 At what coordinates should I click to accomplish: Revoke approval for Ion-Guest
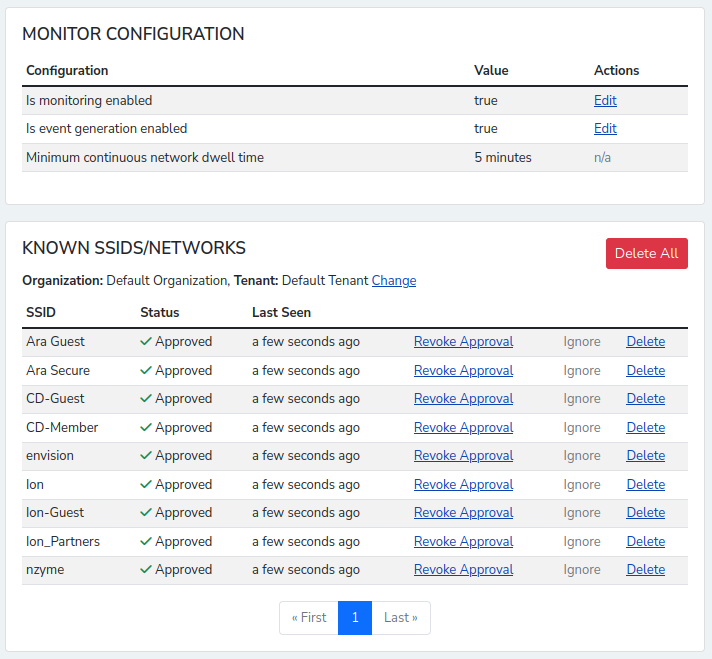pyautogui.click(x=464, y=513)
